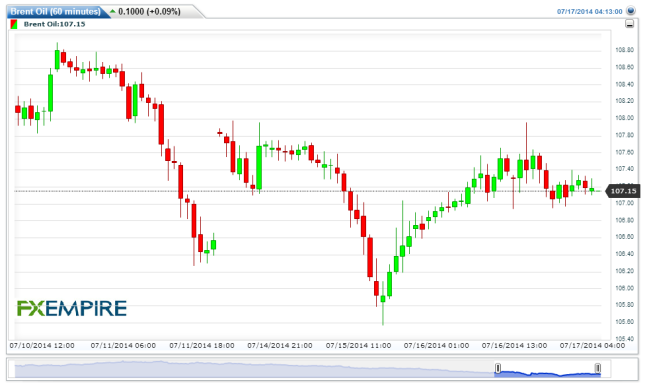The height and width of the screenshot is (386, 645).
Task: Click the 07/11/2014 18:00 axis label
Action: [202, 346]
